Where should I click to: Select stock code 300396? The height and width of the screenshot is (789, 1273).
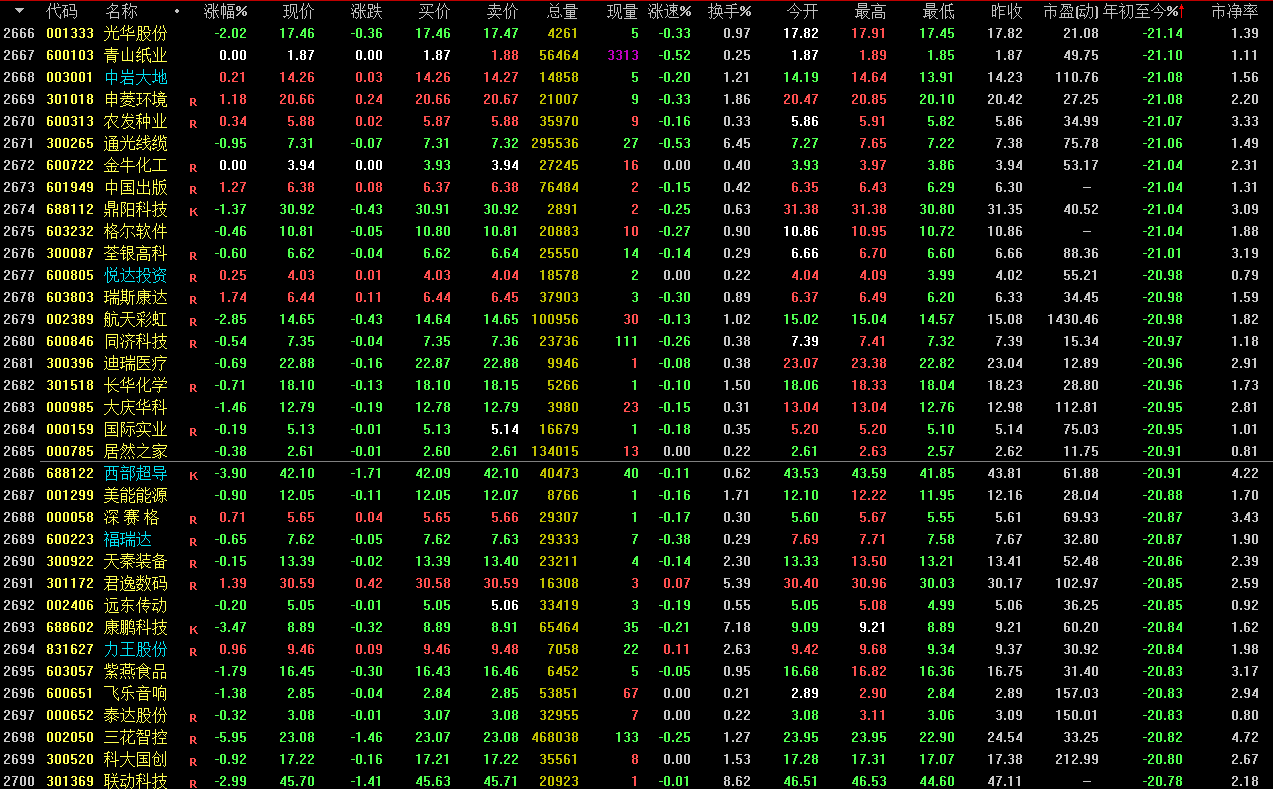(70, 364)
